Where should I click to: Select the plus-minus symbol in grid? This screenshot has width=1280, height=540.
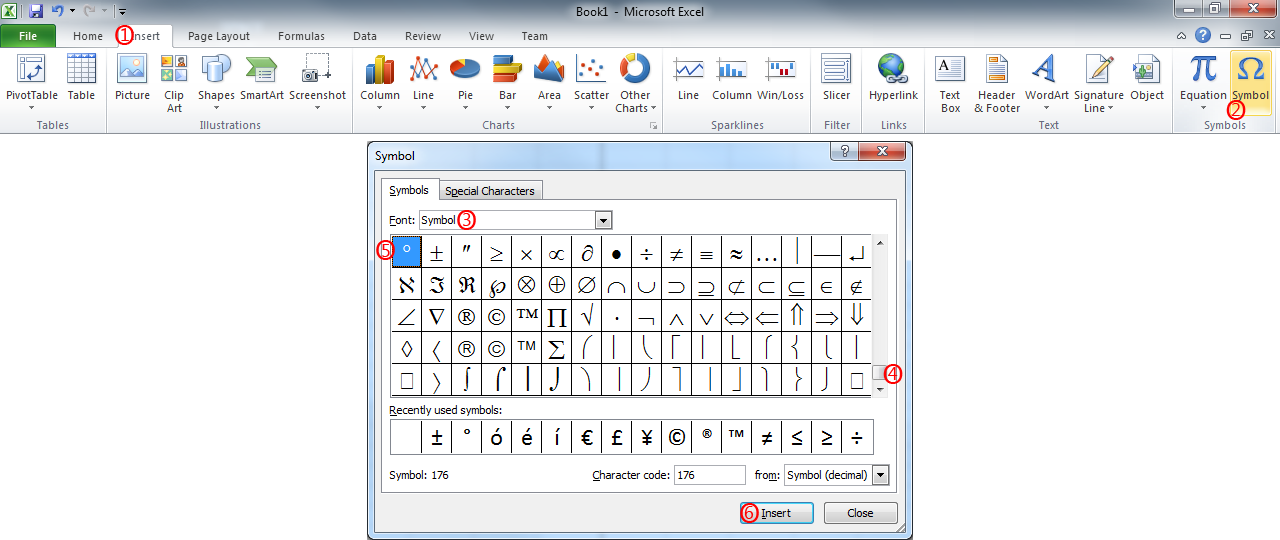coord(437,251)
